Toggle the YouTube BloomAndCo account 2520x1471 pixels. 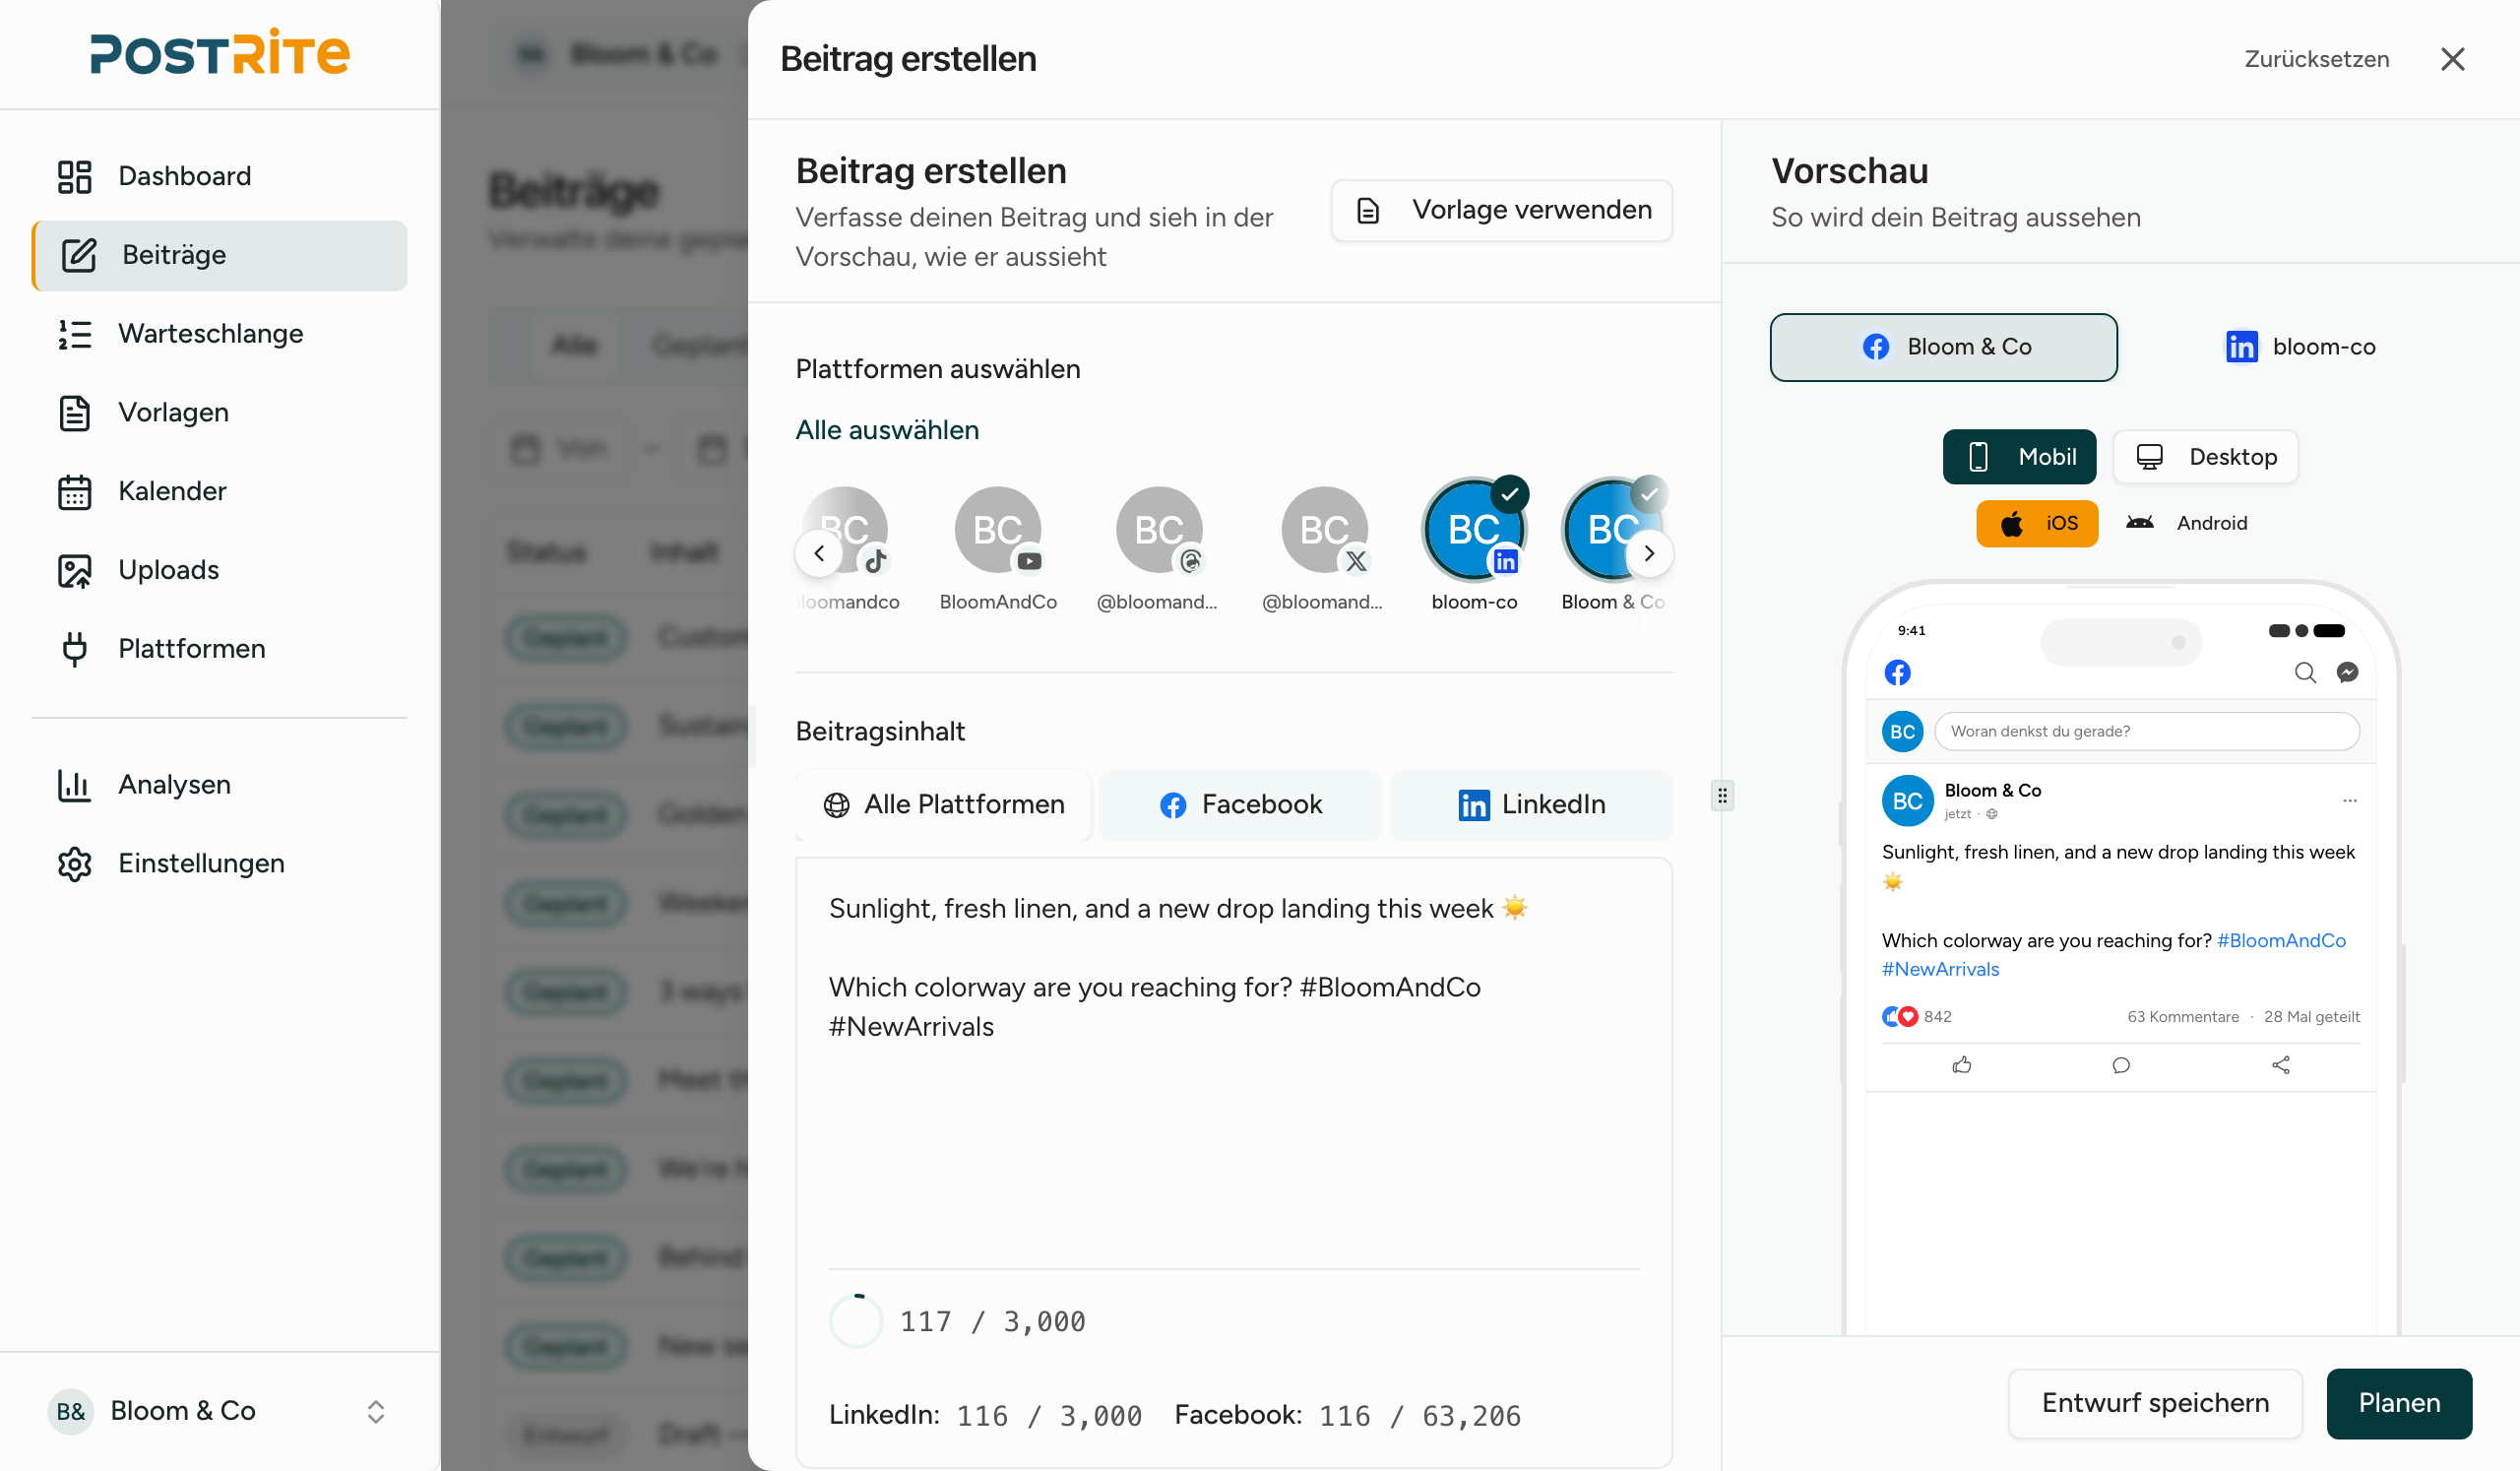point(998,548)
